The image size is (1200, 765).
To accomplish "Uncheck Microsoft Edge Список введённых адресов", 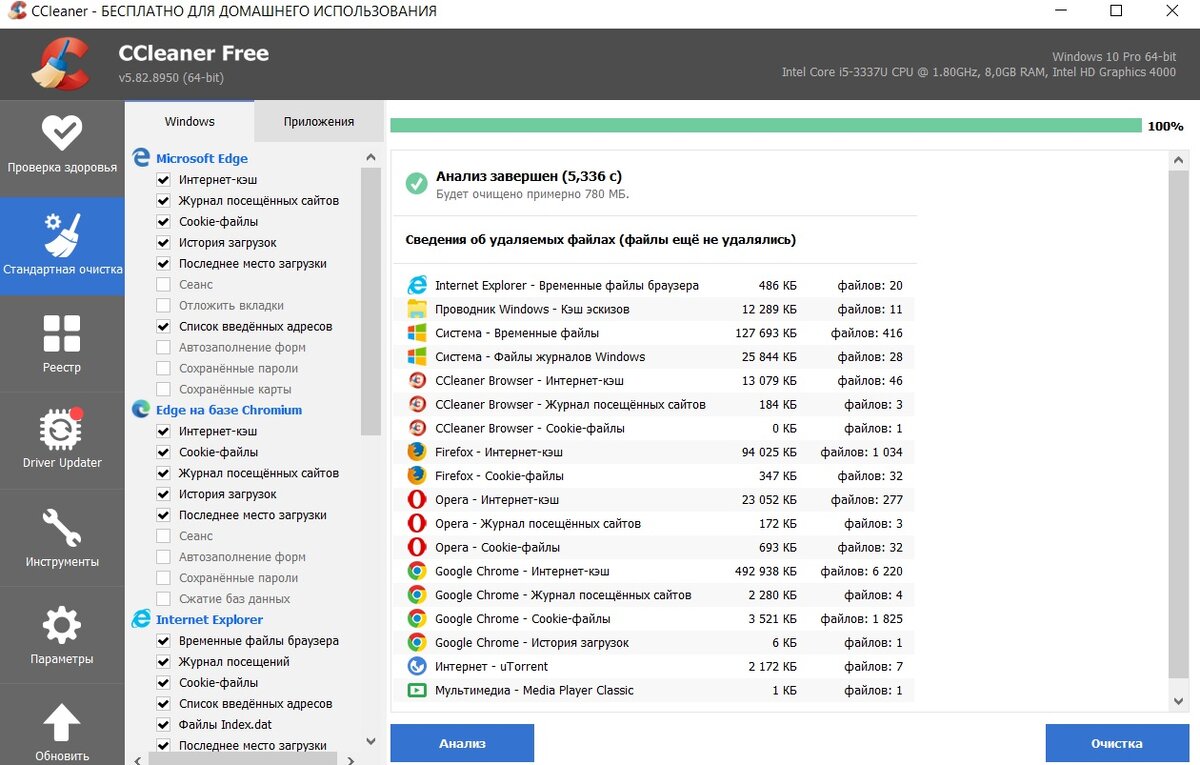I will (163, 327).
